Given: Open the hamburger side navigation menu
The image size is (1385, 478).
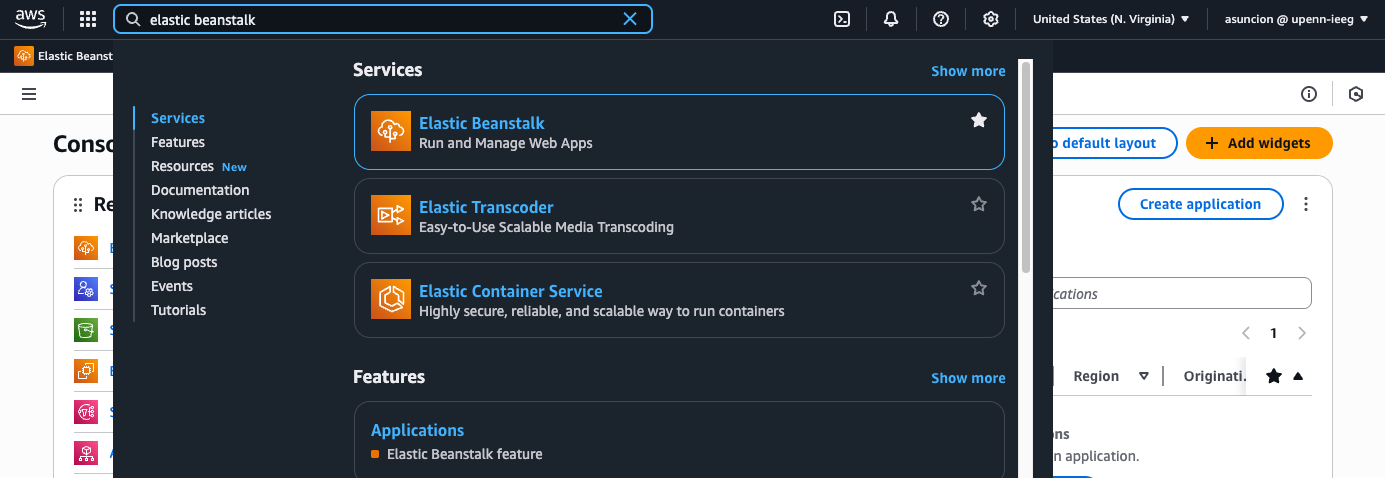Looking at the screenshot, I should (x=29, y=94).
